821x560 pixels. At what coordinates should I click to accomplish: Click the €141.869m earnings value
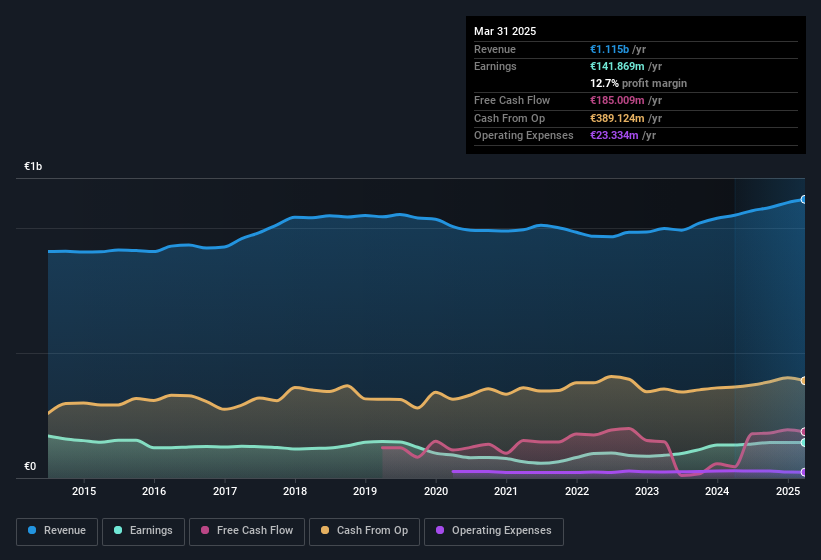tap(617, 66)
